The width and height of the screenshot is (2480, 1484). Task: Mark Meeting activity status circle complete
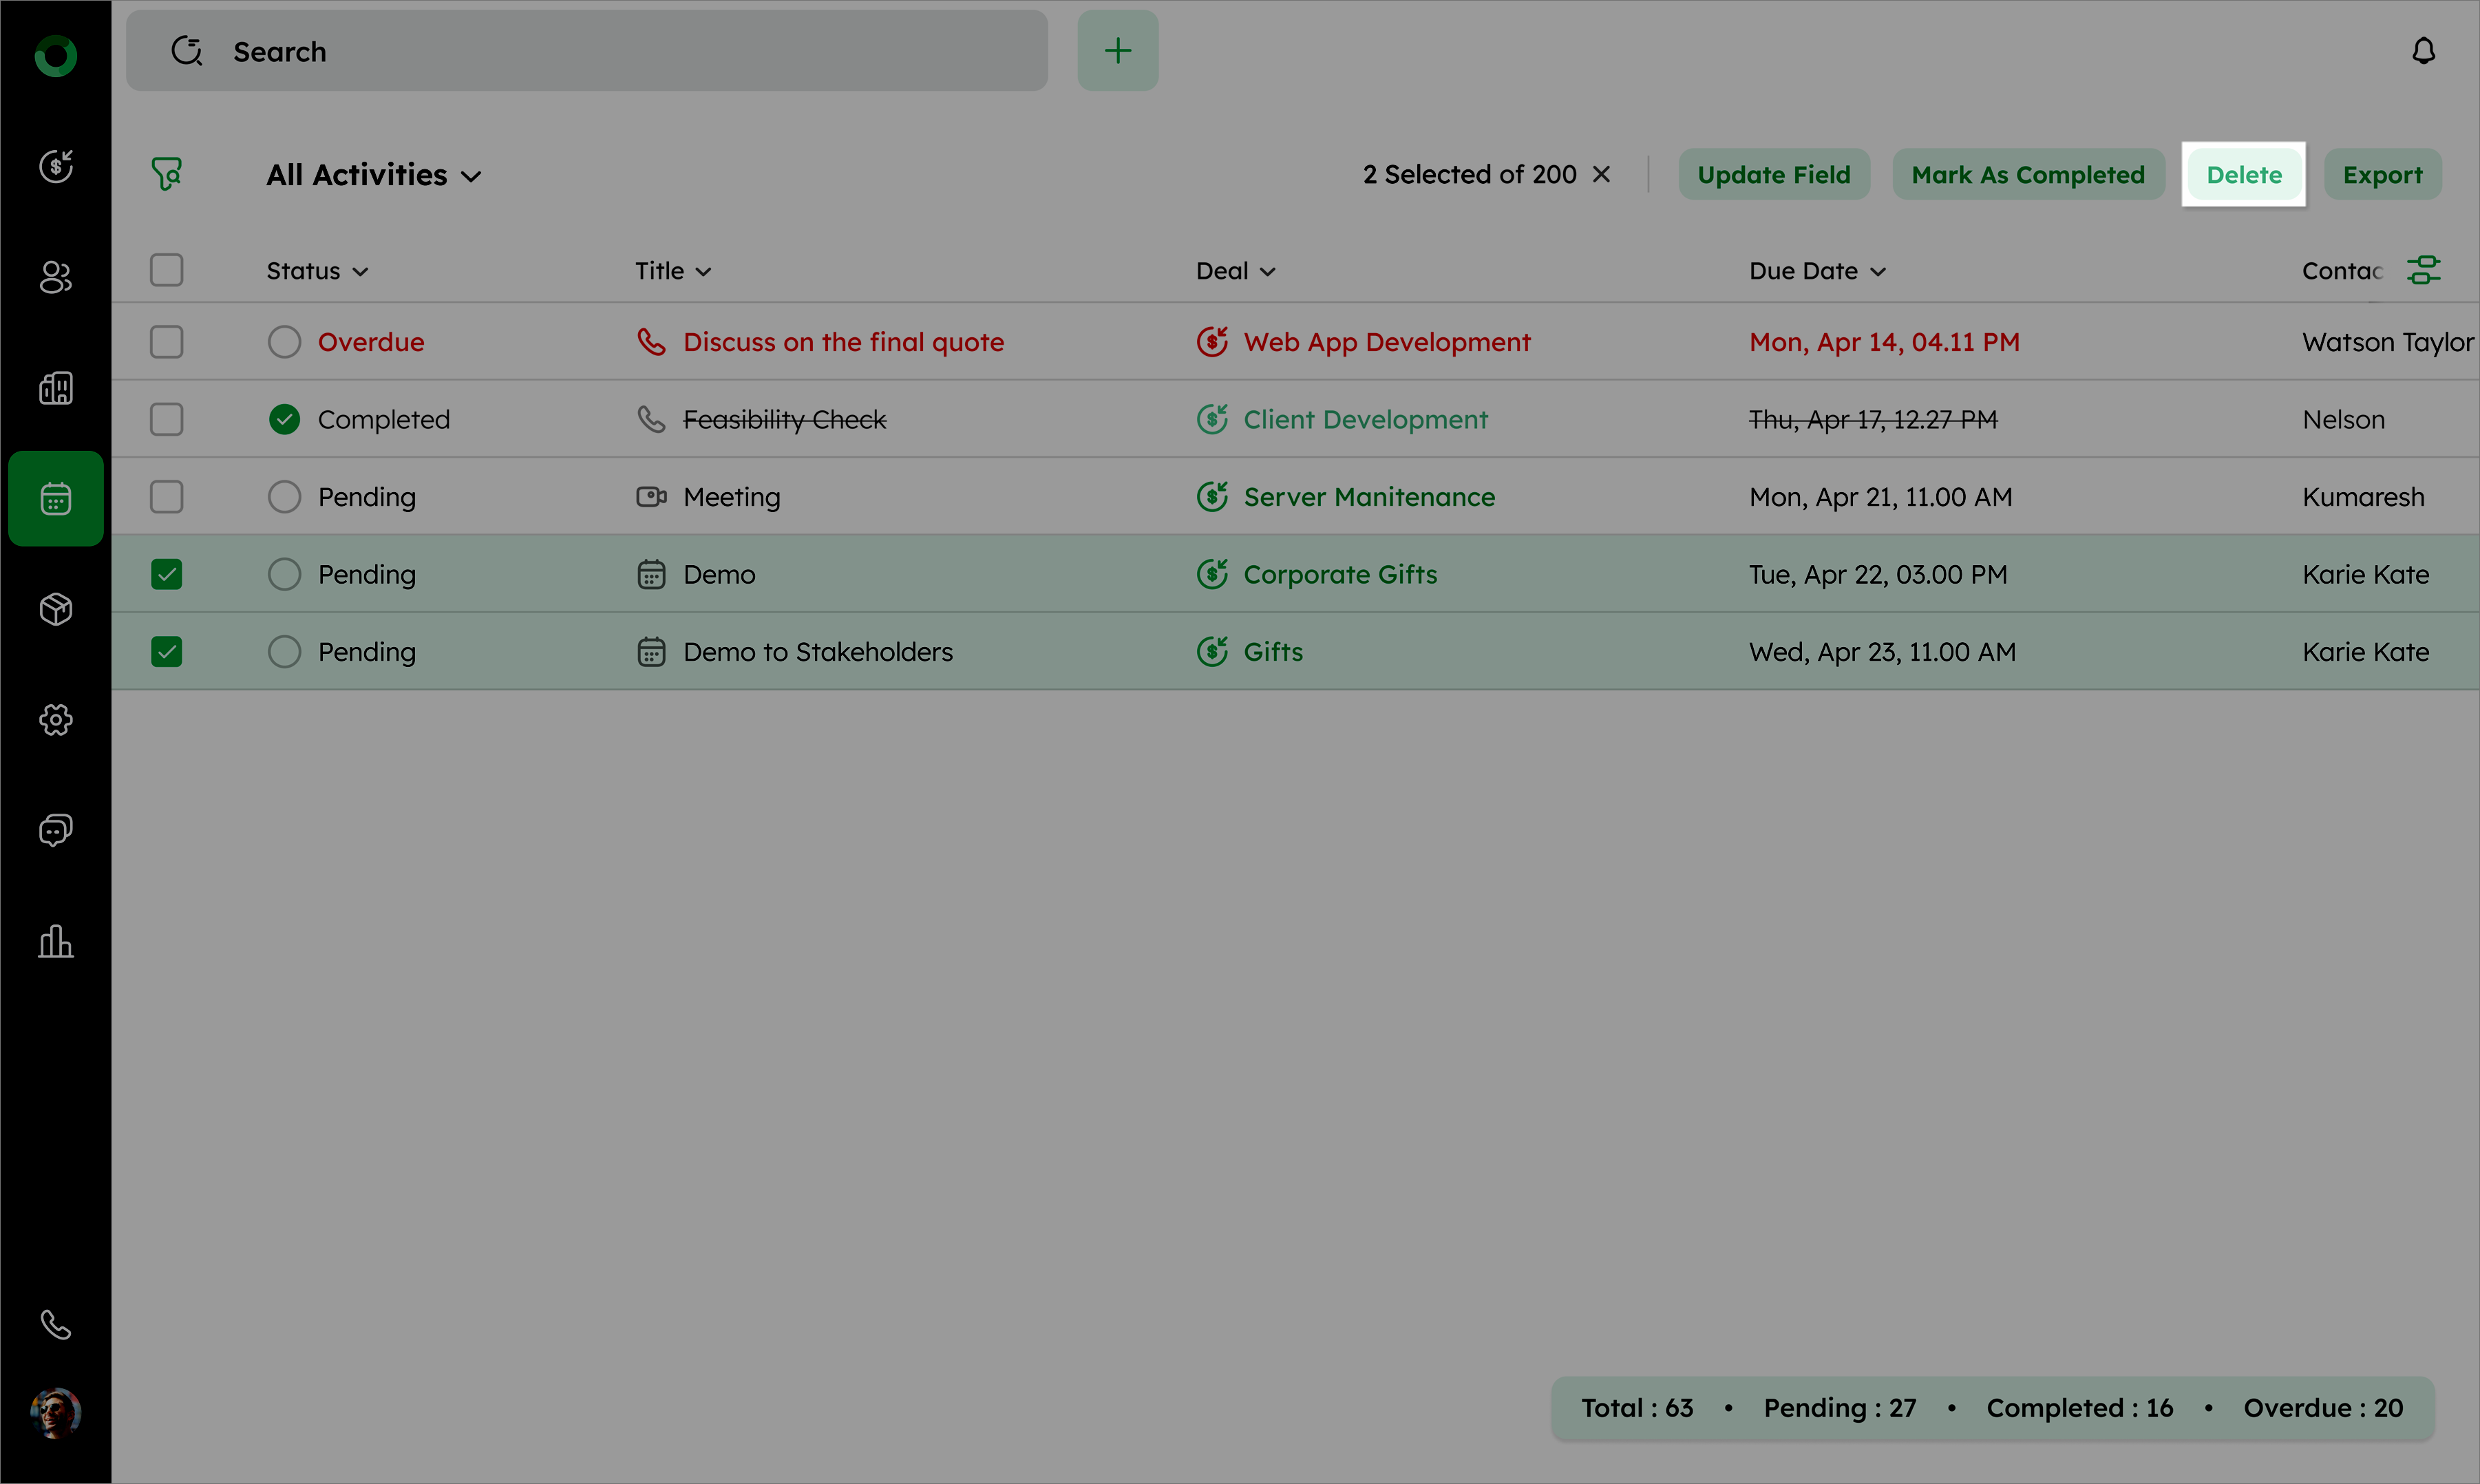pos(284,497)
